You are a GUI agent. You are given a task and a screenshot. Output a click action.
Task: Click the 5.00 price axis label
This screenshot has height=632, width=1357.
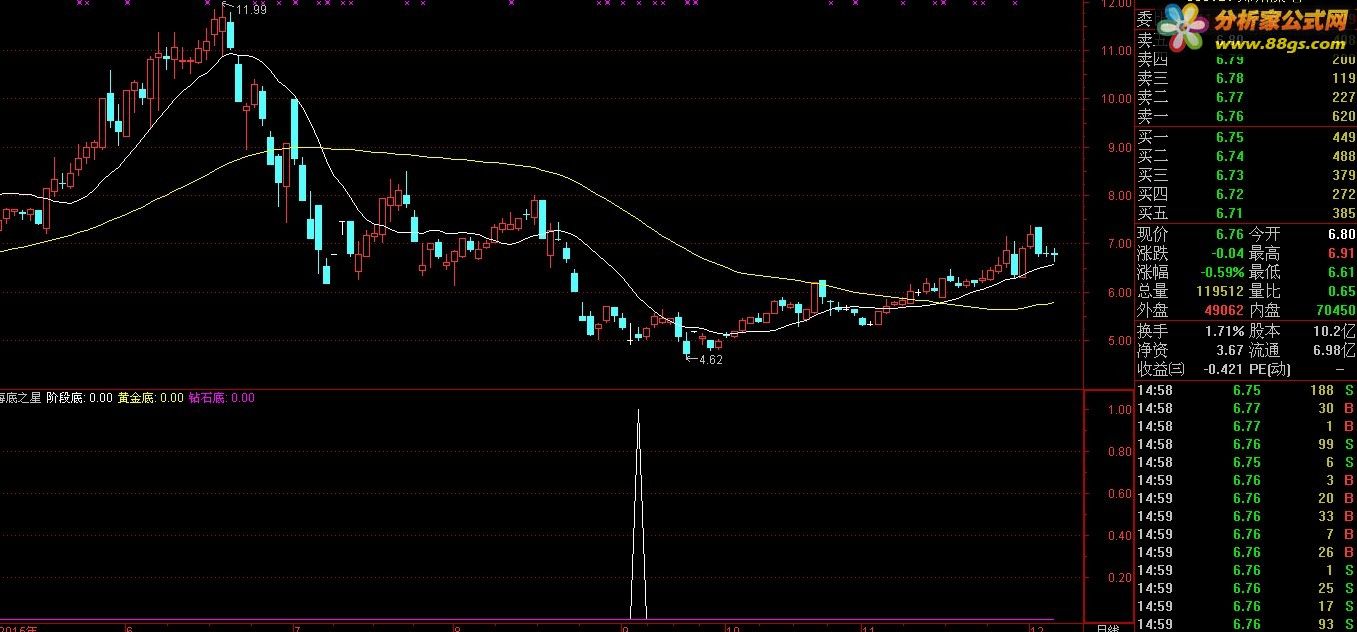click(x=1118, y=341)
